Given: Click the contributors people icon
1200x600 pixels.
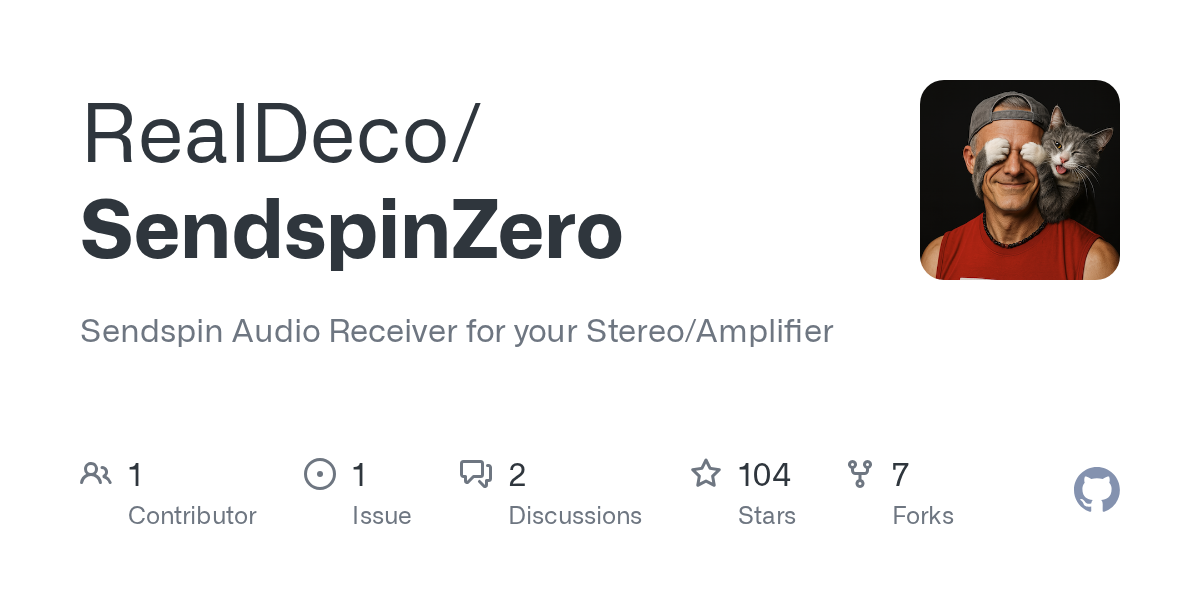Looking at the screenshot, I should pos(96,474).
